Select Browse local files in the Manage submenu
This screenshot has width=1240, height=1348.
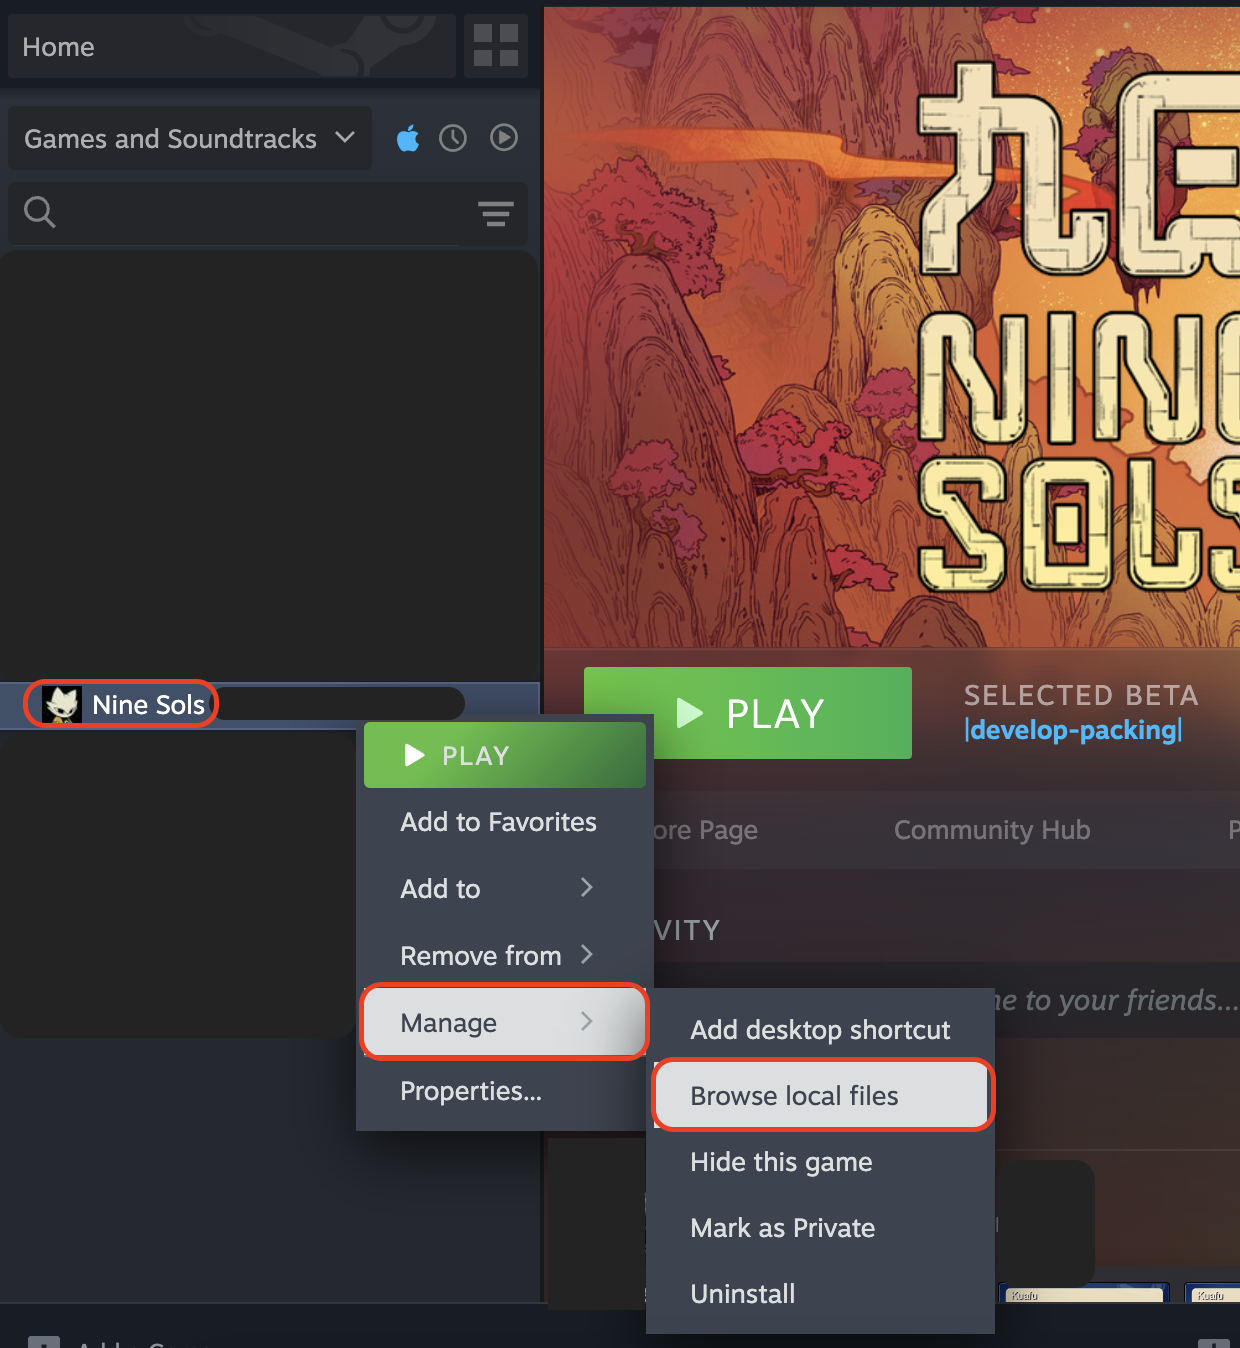pos(793,1095)
